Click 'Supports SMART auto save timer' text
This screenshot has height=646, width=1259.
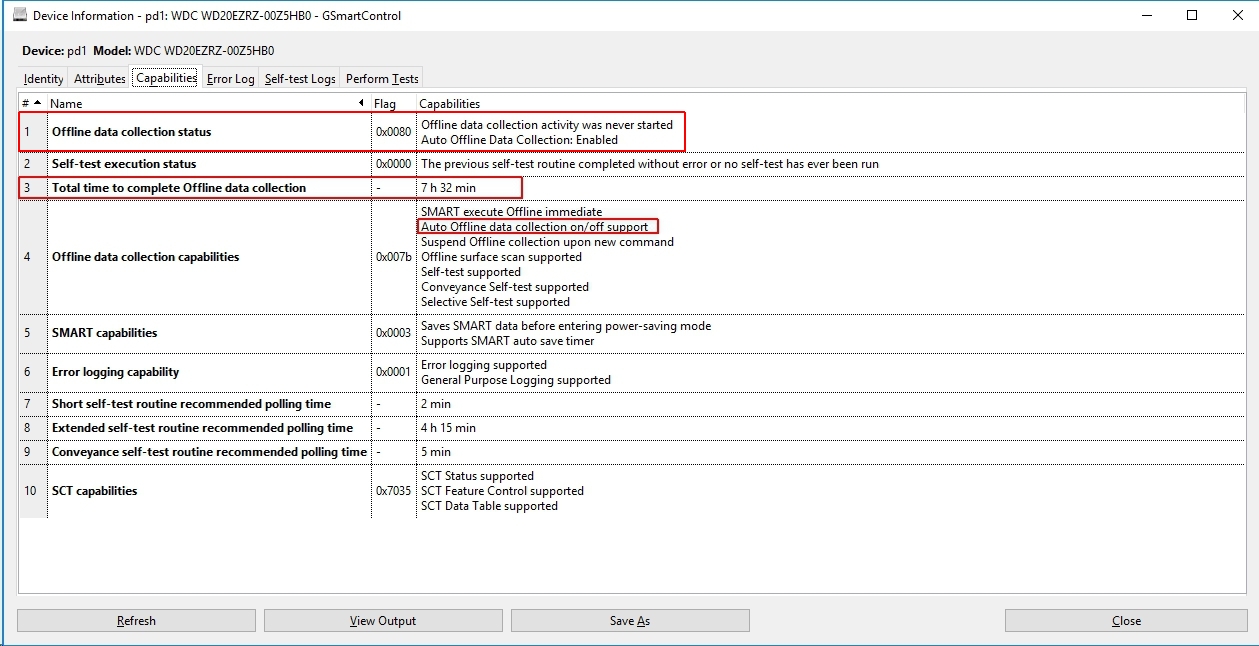507,341
